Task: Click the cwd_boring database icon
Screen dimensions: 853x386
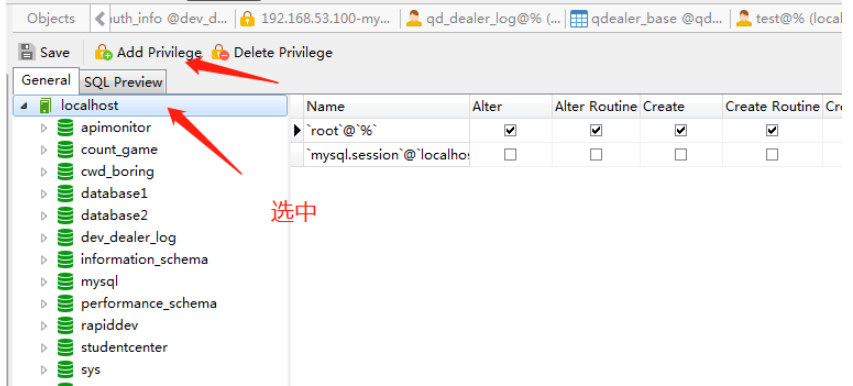Action: (65, 172)
